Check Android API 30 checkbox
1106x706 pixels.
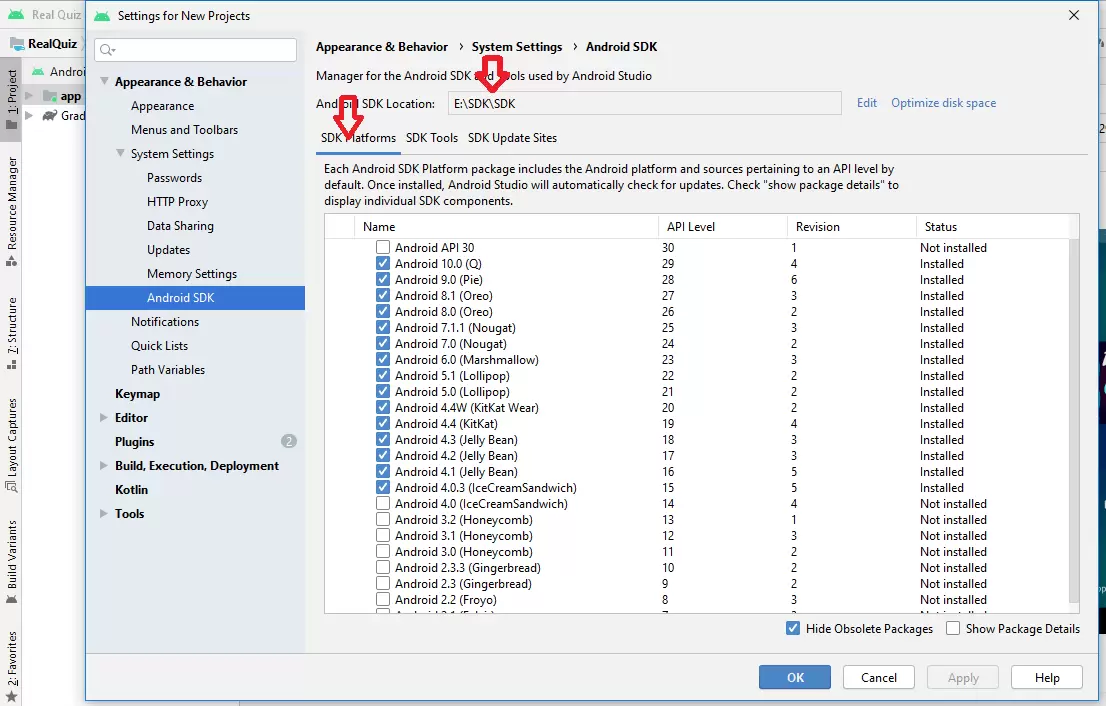tap(383, 248)
